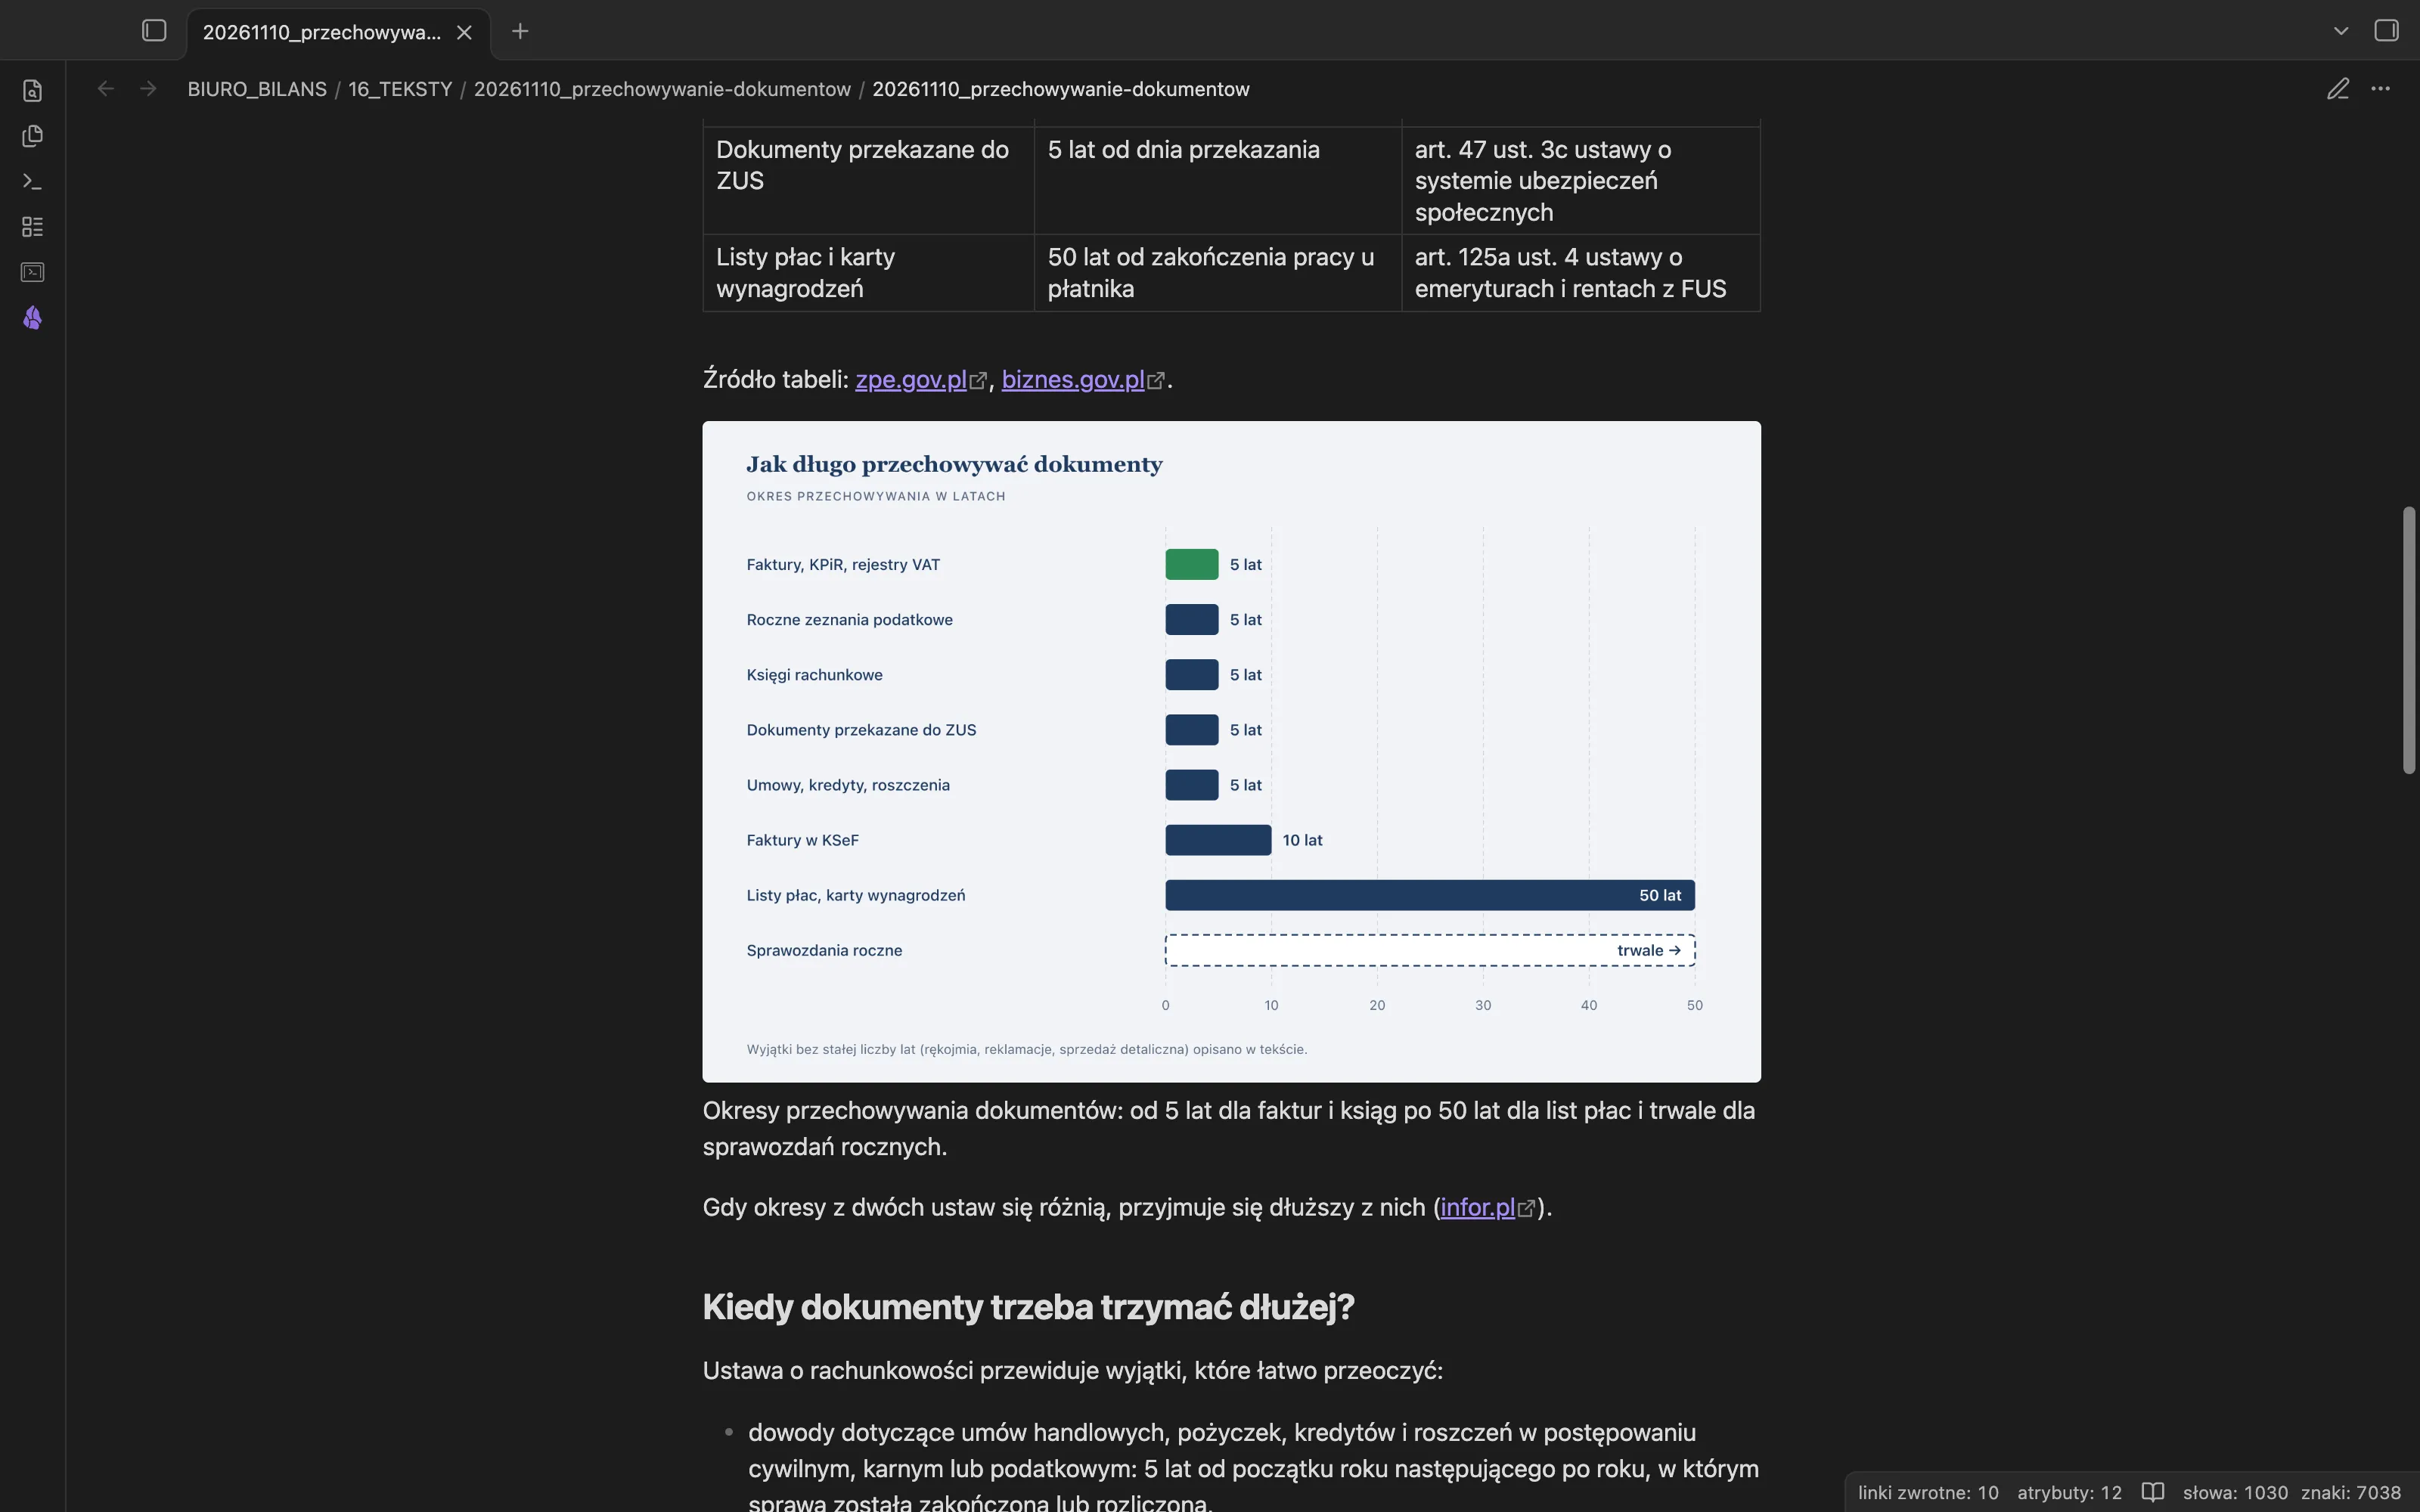Click the active breadcrumb note title
The image size is (2420, 1512).
coord(1060,89)
